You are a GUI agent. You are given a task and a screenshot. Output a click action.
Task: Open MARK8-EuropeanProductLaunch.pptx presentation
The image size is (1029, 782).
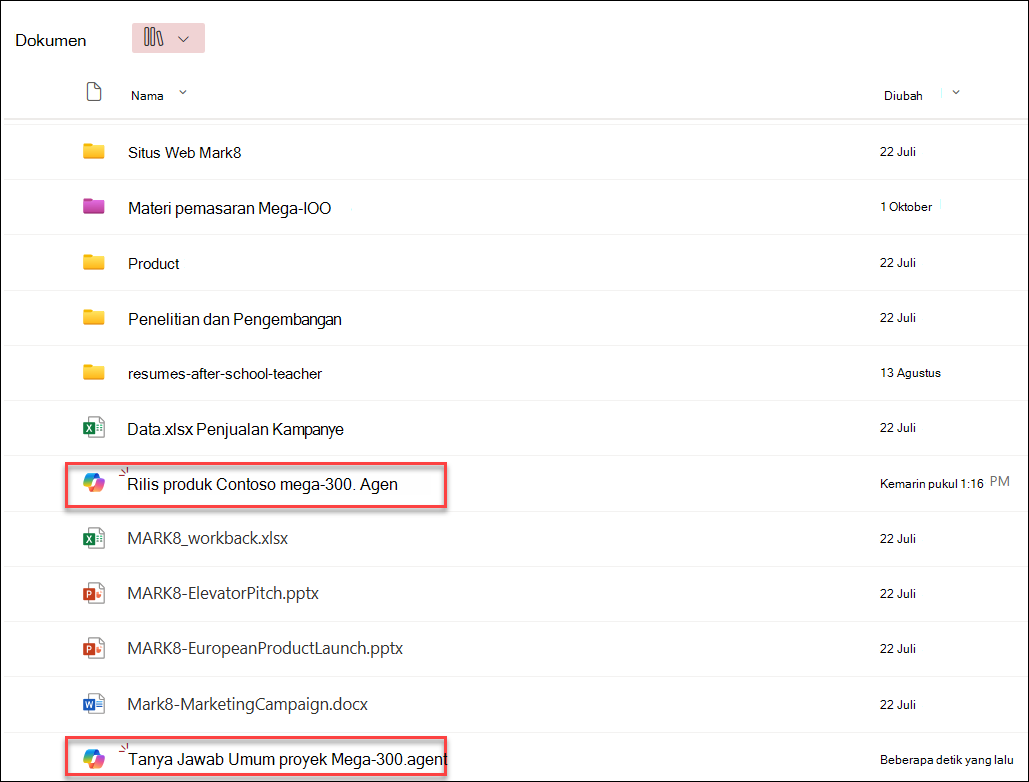click(265, 649)
